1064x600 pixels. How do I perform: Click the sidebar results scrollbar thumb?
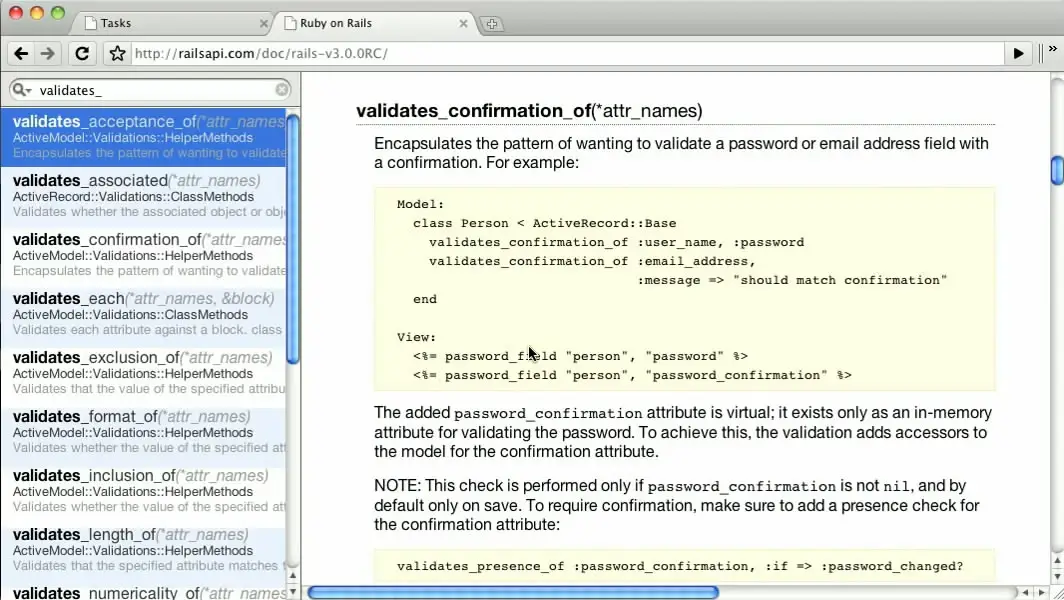pyautogui.click(x=293, y=239)
